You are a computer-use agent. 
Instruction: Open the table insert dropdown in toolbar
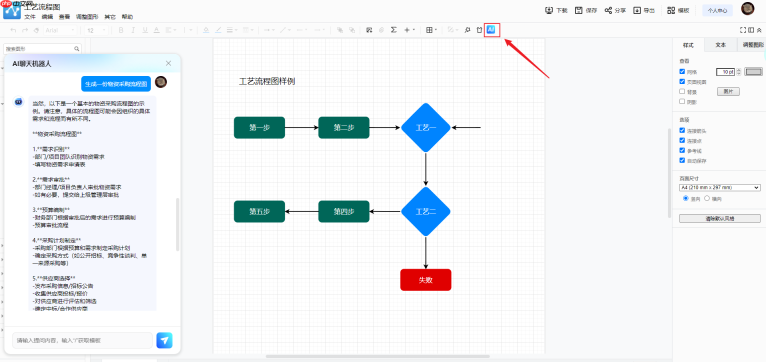coord(431,30)
